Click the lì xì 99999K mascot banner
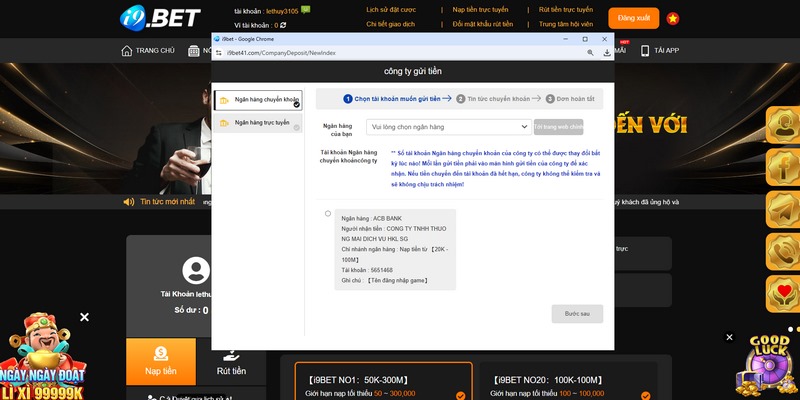Image resolution: width=800 pixels, height=400 pixels. tap(42, 357)
